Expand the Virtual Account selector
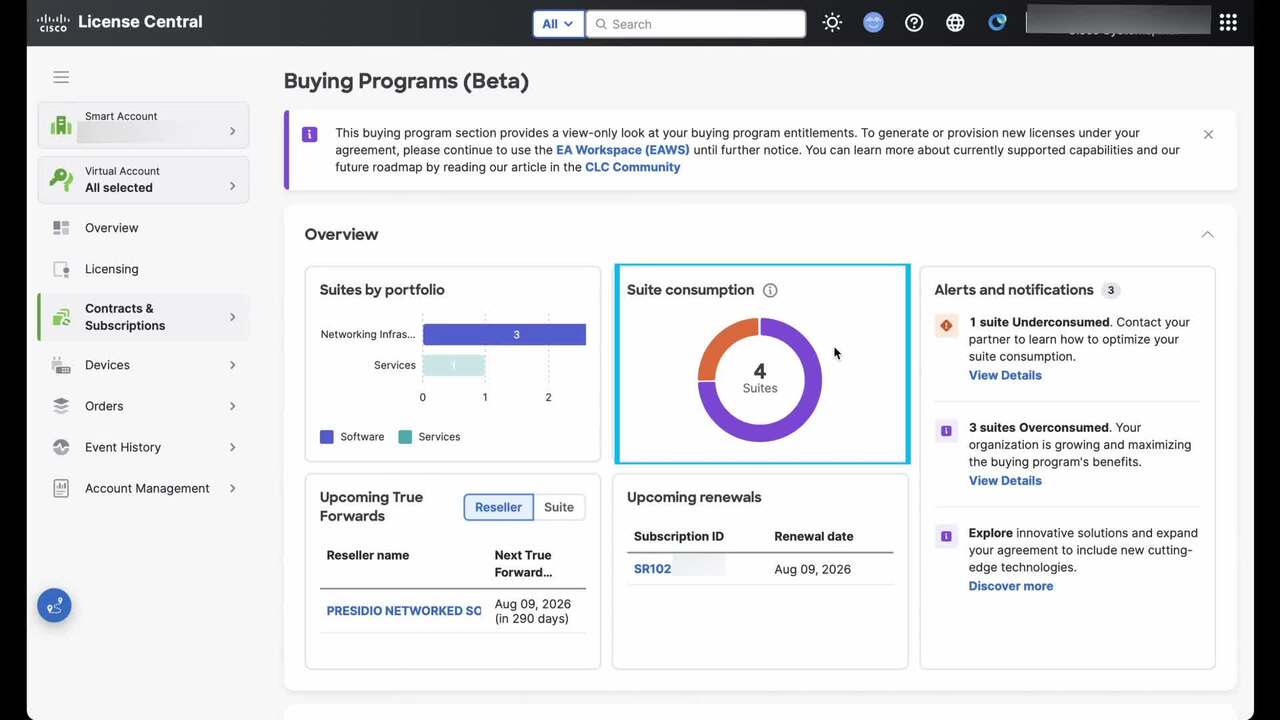1280x720 pixels. (143, 180)
